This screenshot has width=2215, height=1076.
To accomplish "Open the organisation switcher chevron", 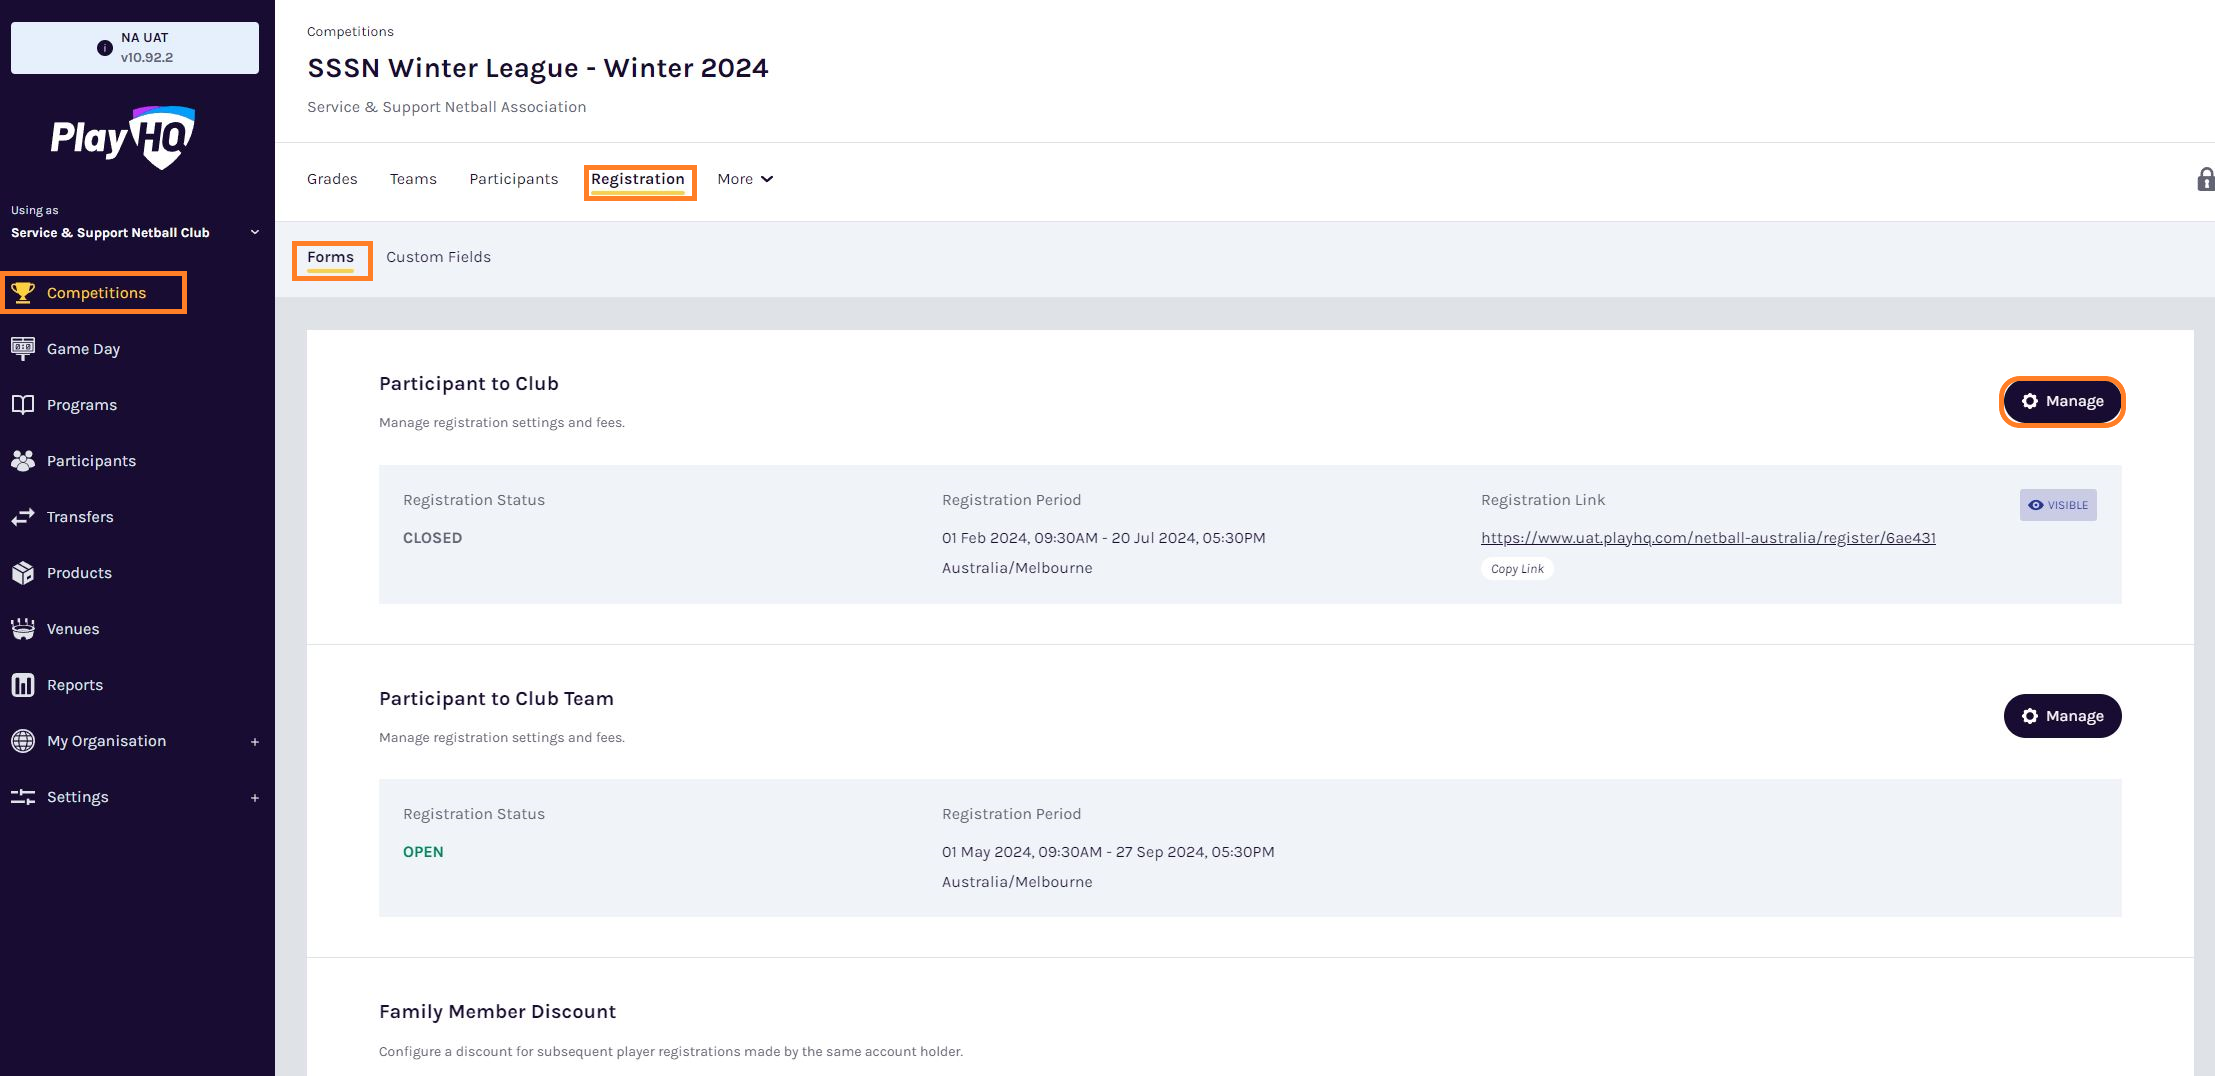I will coord(255,233).
